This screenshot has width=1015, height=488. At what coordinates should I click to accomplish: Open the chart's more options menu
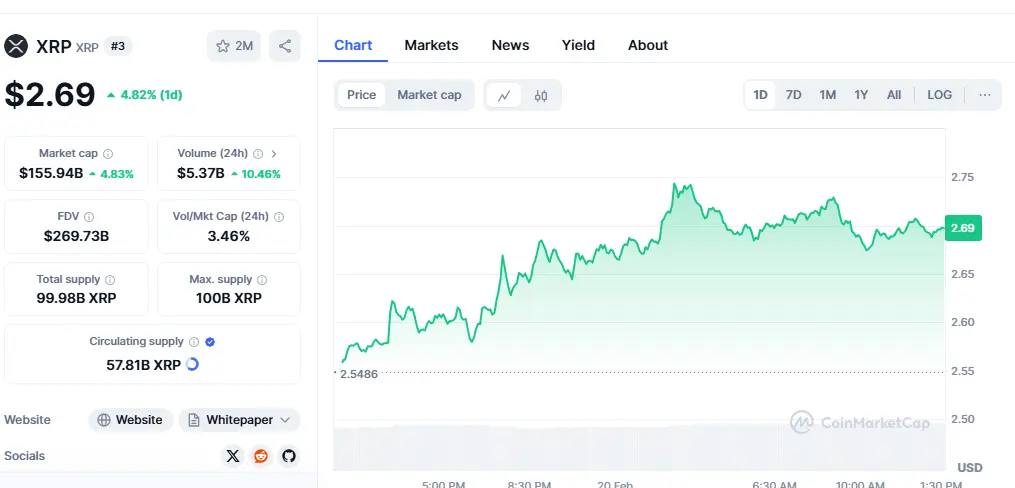[x=985, y=95]
